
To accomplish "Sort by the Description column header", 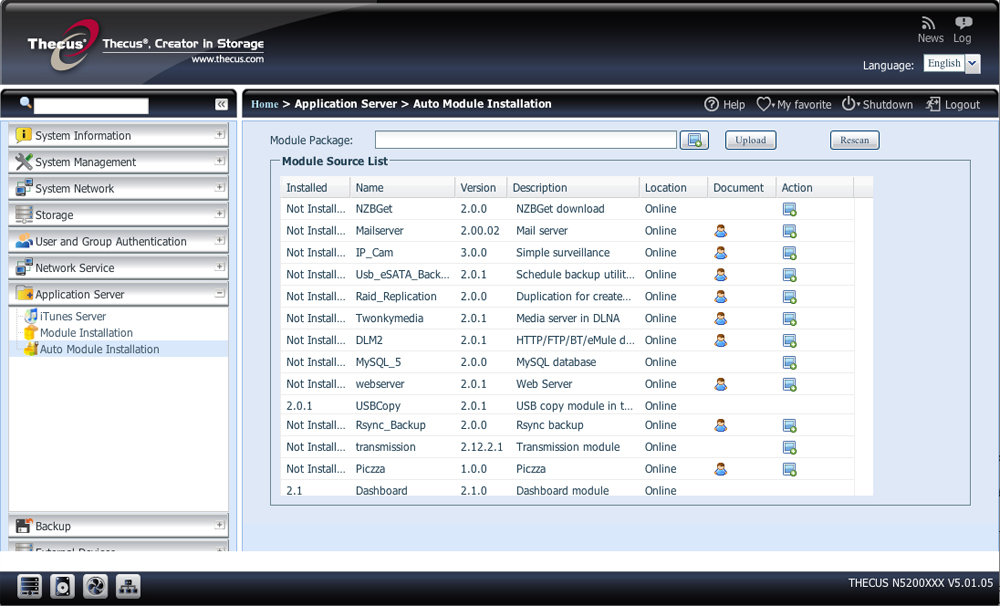I will (x=573, y=188).
